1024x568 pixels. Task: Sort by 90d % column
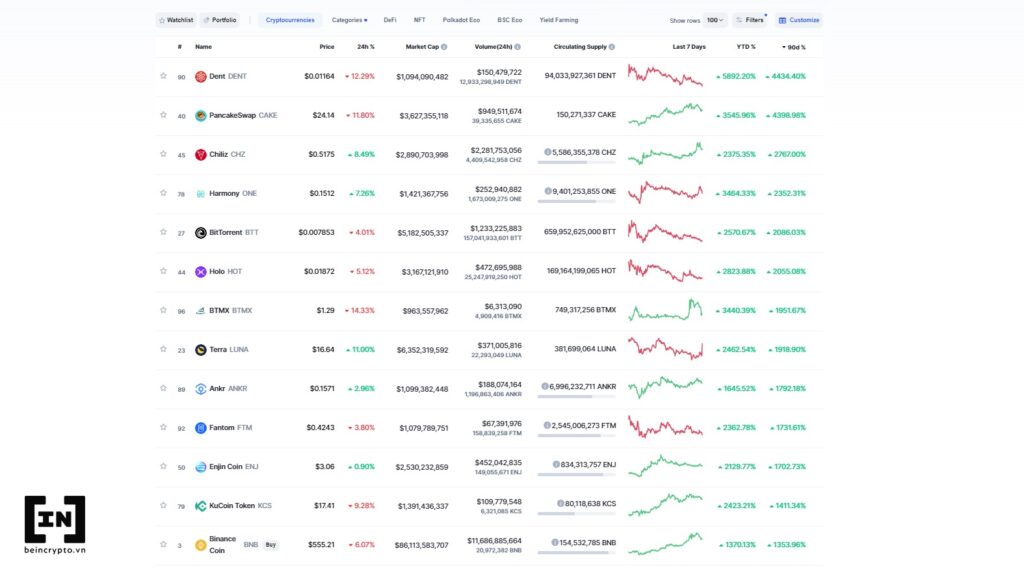tap(793, 47)
